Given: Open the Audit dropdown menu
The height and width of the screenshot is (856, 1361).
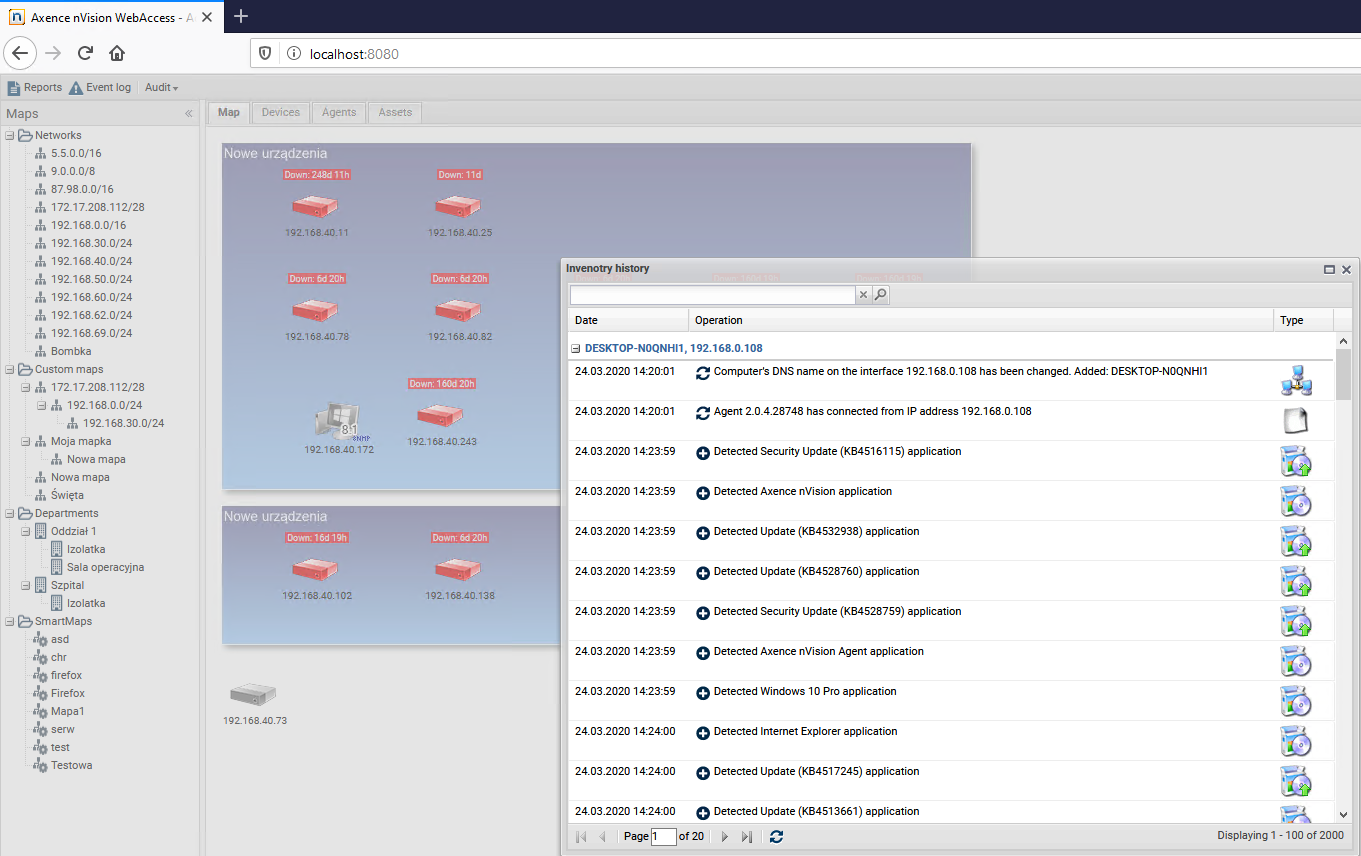Looking at the screenshot, I should pos(161,88).
